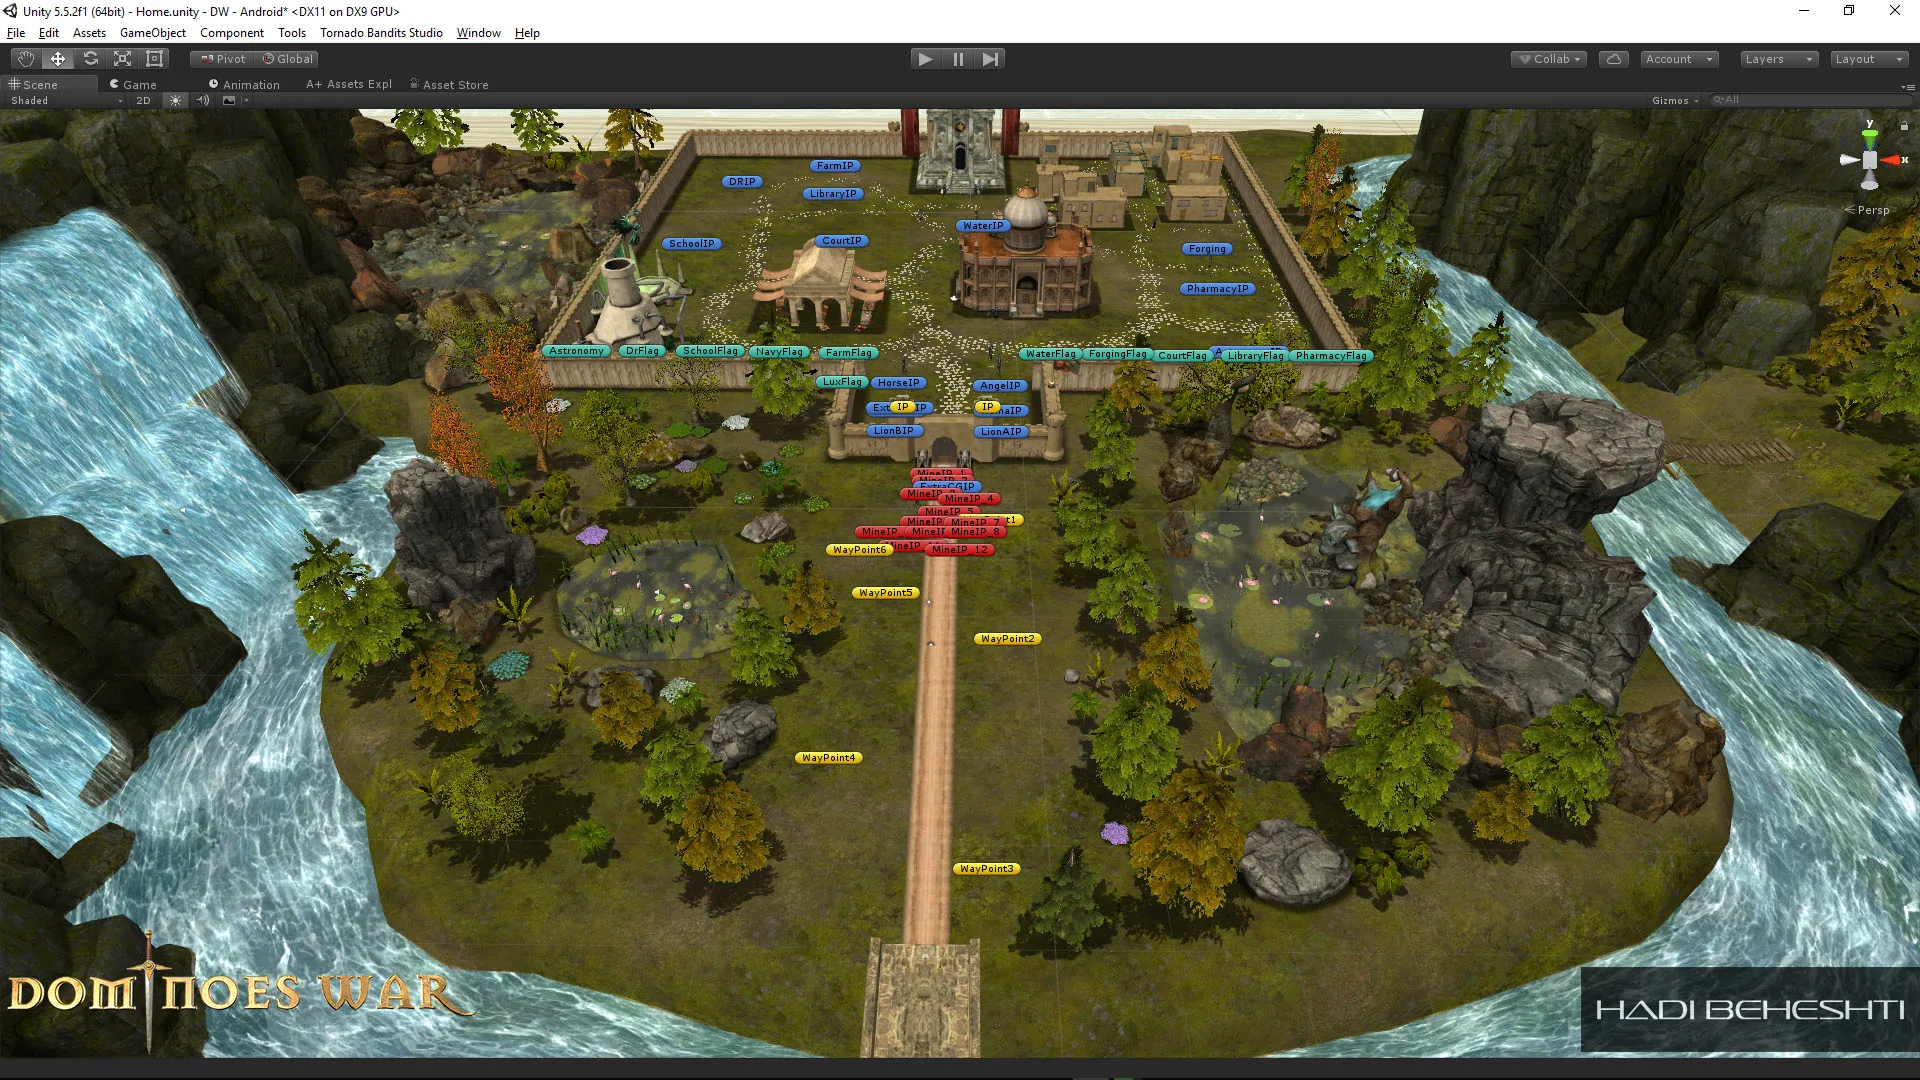Click the Step frame button
The height and width of the screenshot is (1080, 1920).
point(990,59)
